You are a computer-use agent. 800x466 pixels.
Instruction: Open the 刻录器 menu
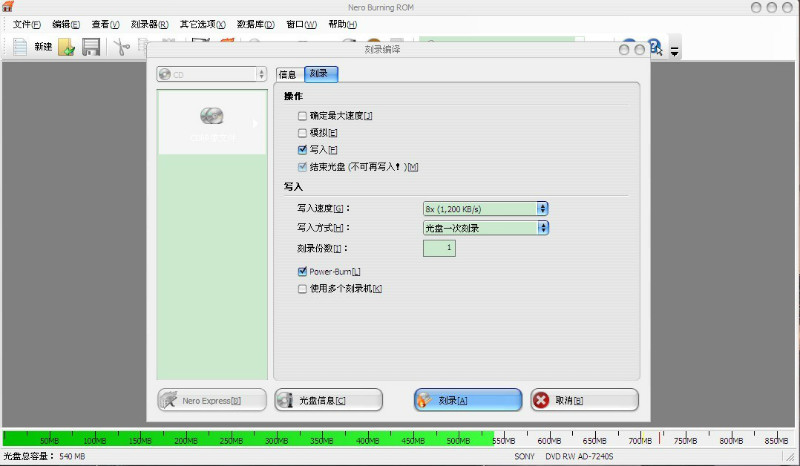(x=149, y=24)
